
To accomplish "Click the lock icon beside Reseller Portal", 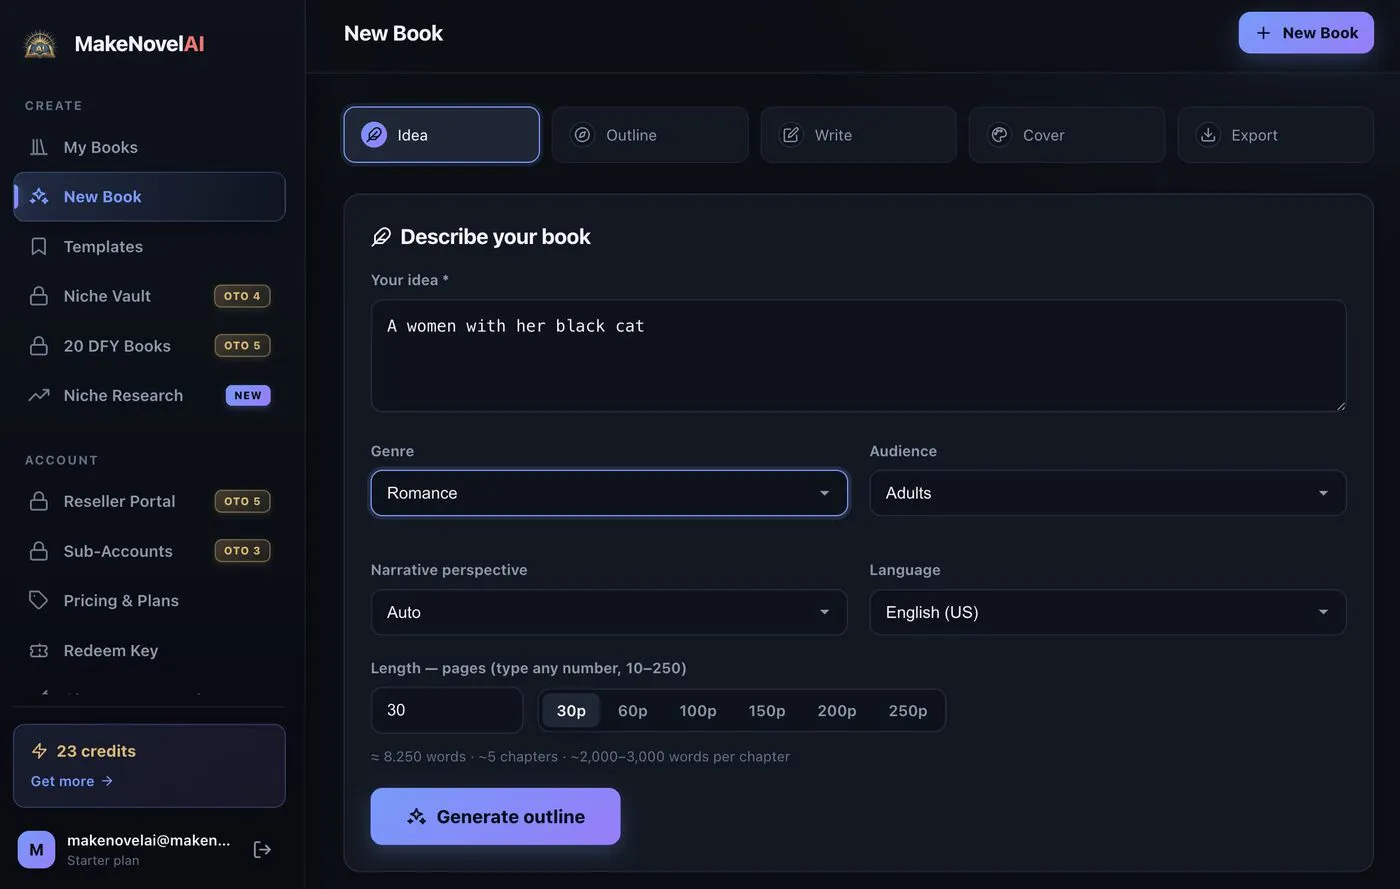I will 39,501.
